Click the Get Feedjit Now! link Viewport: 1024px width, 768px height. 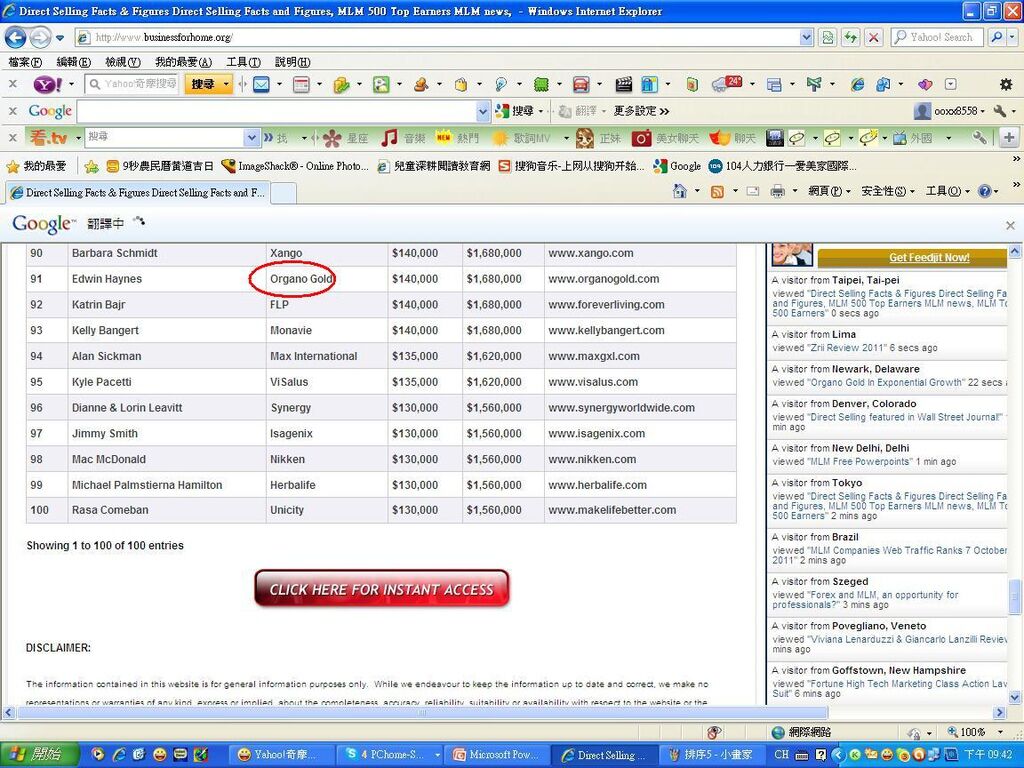click(929, 257)
